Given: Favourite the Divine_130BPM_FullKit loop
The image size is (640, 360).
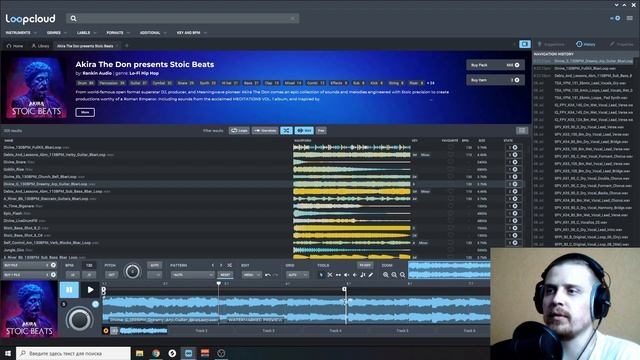Looking at the screenshot, I should [451, 148].
